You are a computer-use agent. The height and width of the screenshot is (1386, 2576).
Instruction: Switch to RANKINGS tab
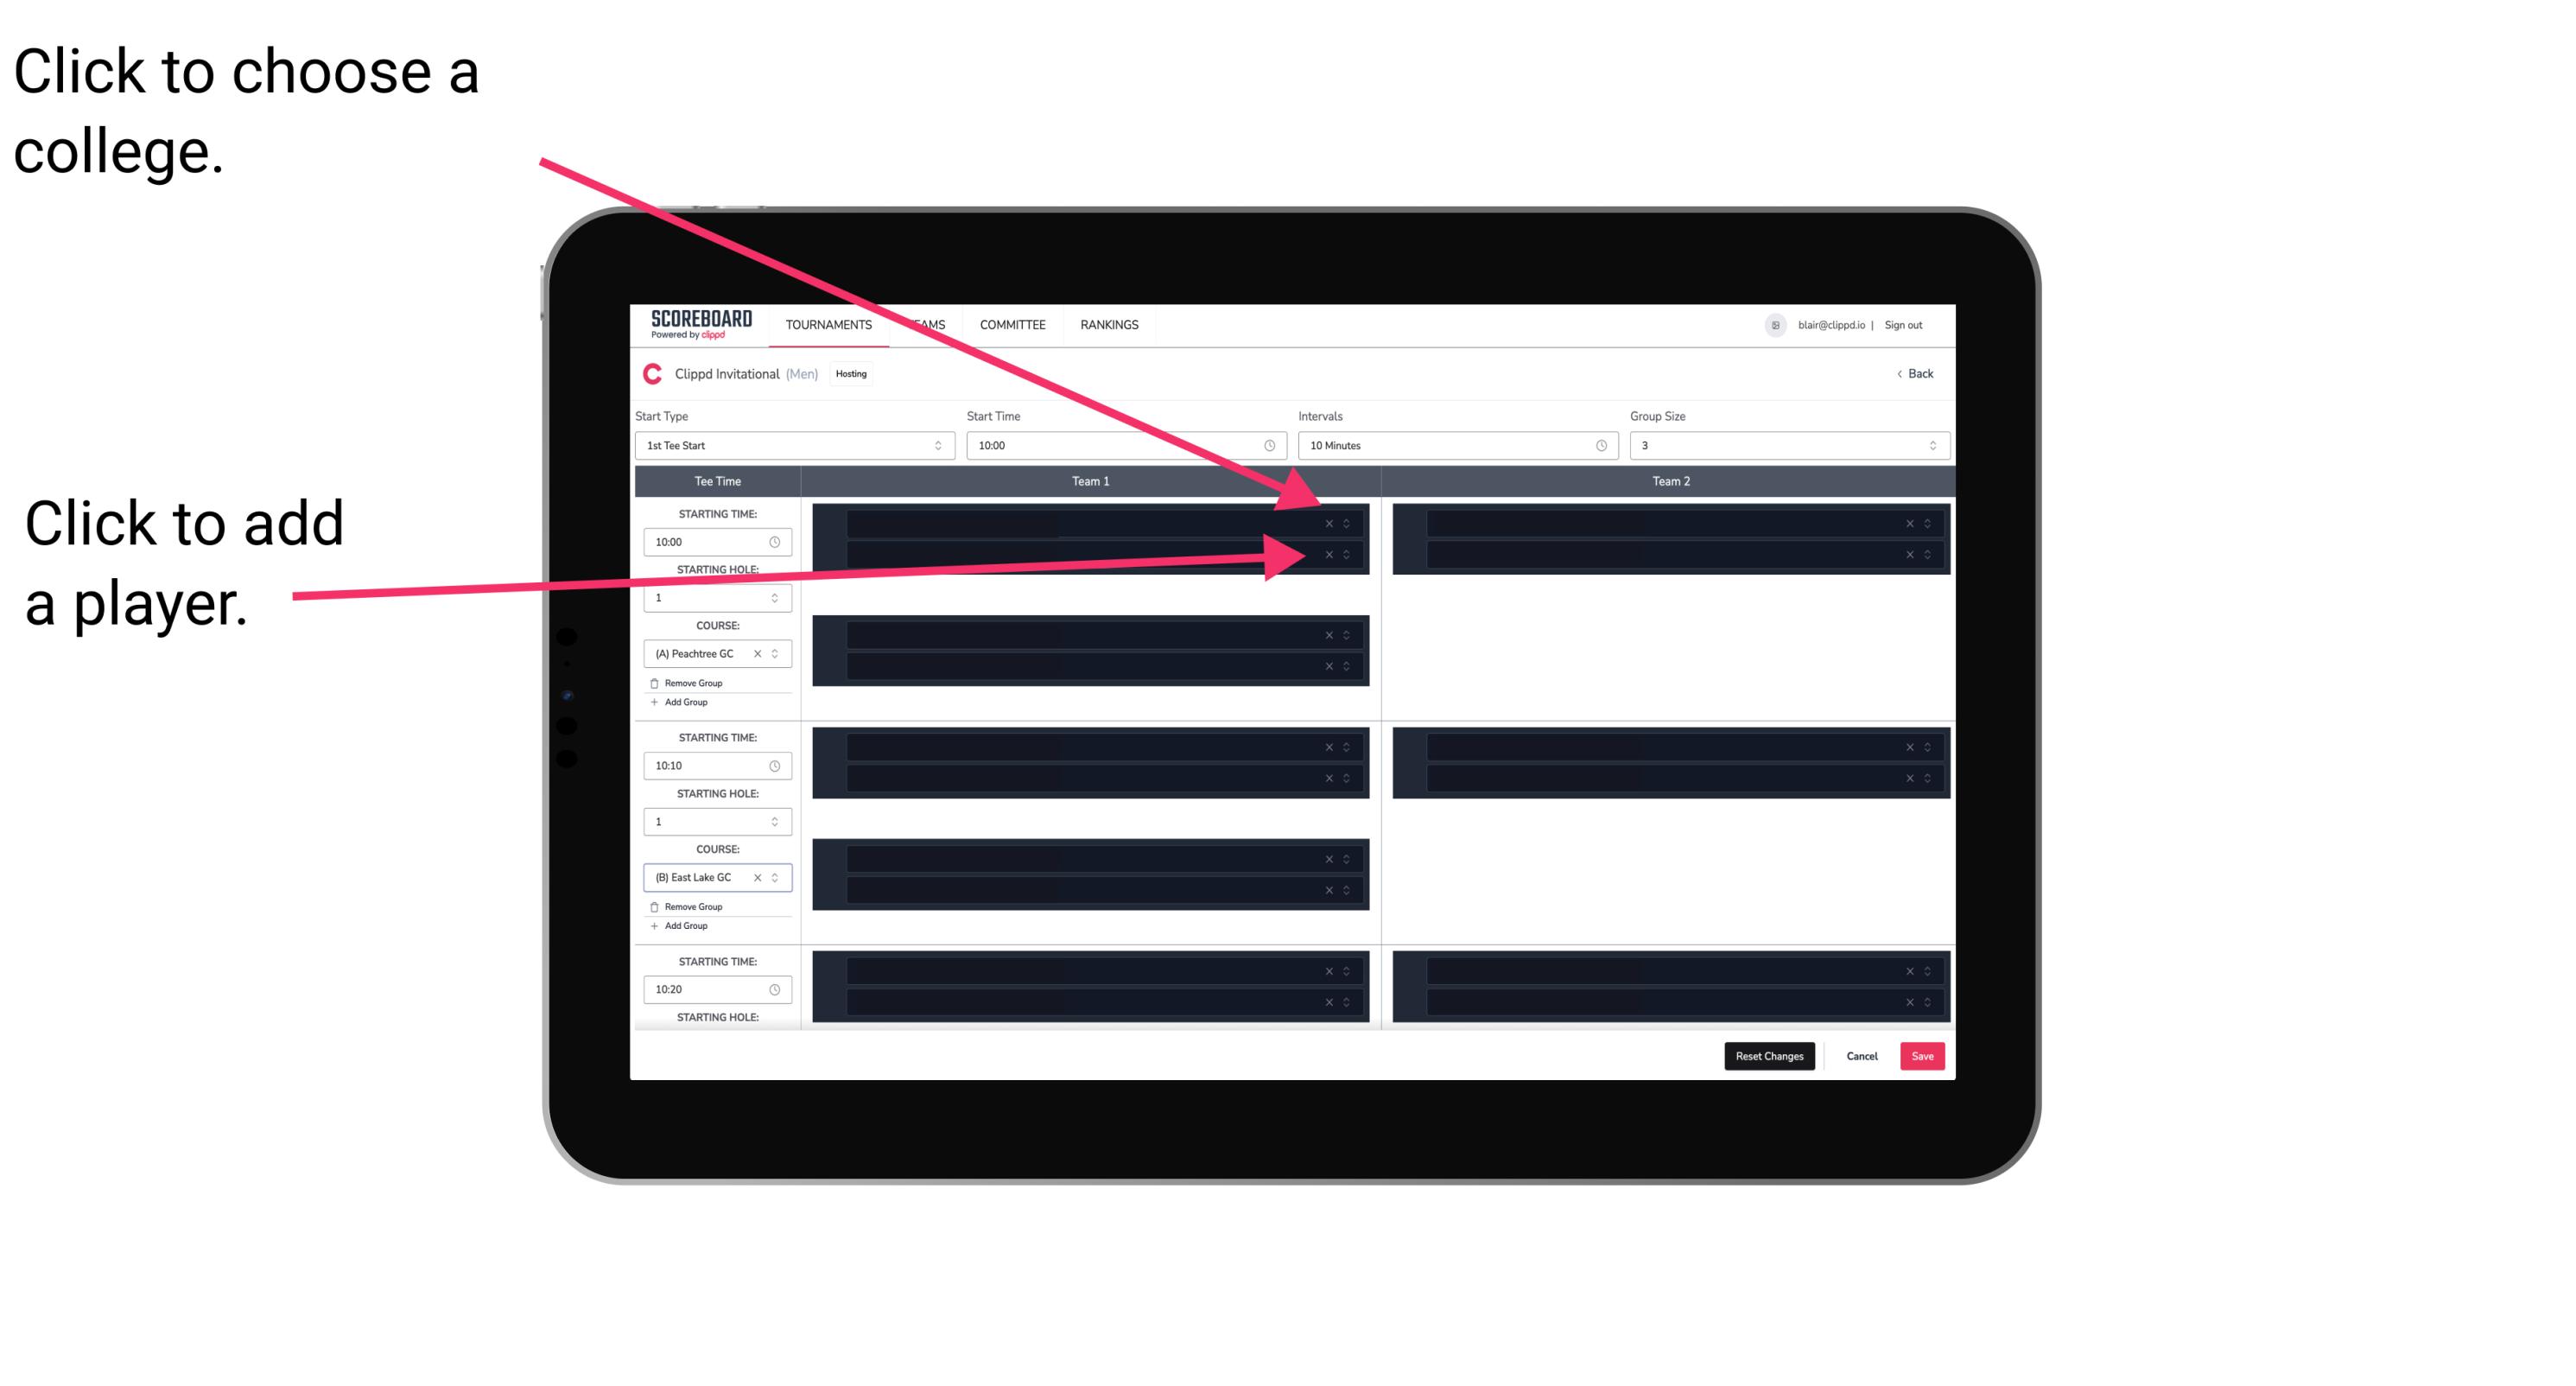(1109, 324)
